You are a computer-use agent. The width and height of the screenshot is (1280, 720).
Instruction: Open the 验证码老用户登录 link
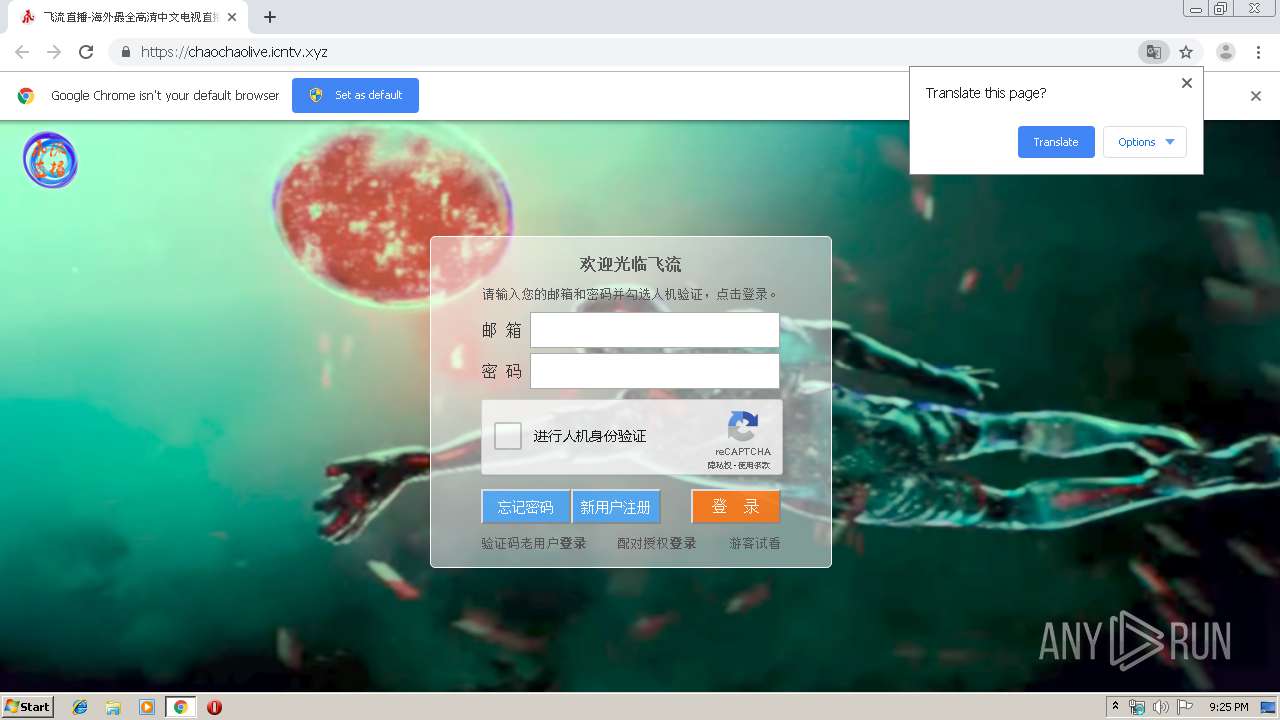534,543
